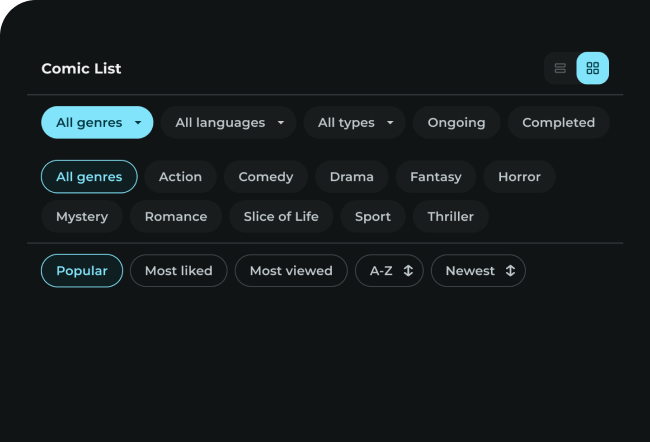
Task: Sort by Most viewed
Action: pos(291,271)
